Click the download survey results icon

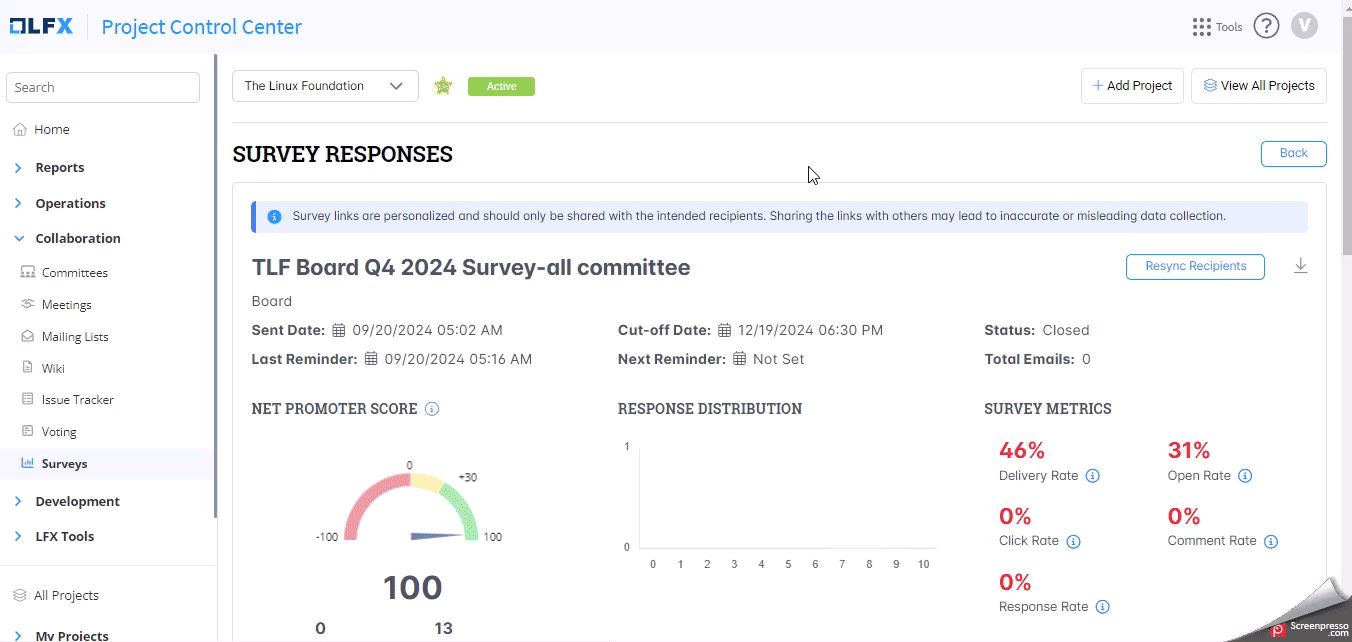(x=1300, y=266)
